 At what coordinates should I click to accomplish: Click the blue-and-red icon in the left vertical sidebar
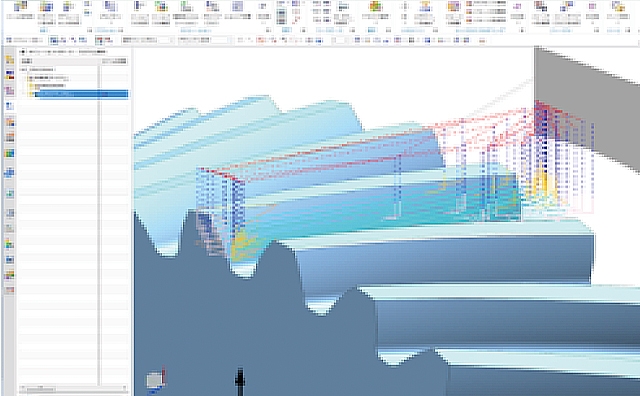(9, 75)
